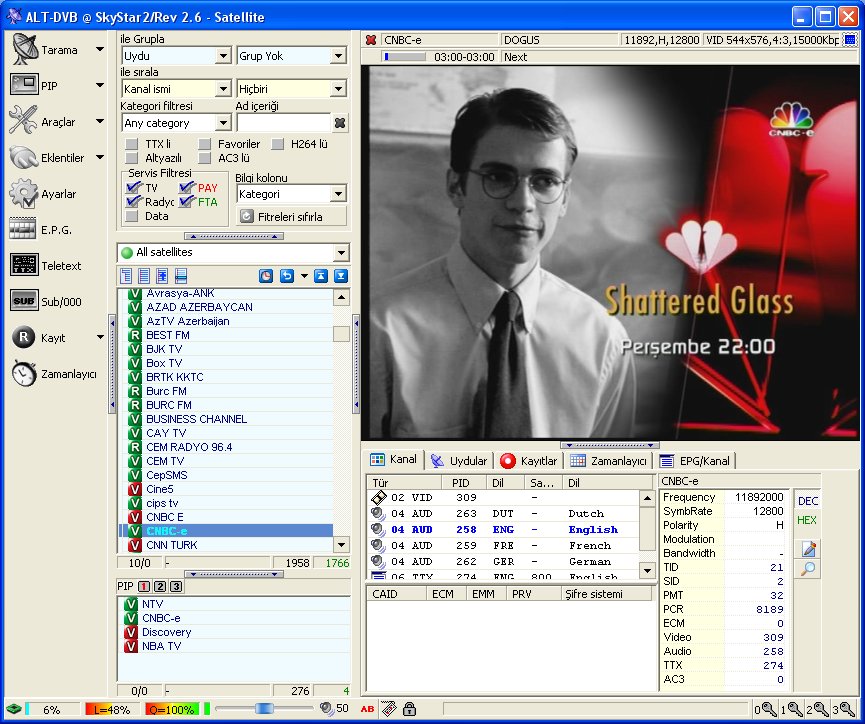Open the Zamanlayıcı tab
Screen dimensions: 865x724
[x=608, y=461]
